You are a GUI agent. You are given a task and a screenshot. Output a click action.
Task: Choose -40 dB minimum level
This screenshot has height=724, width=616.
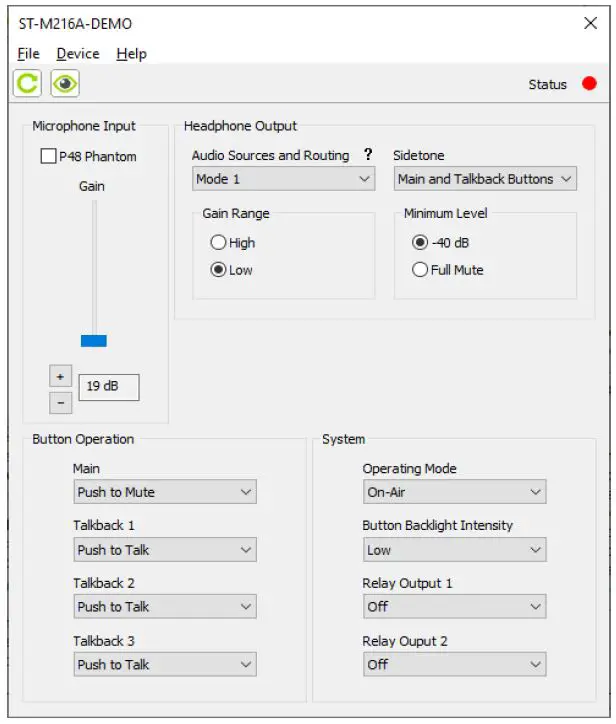420,242
